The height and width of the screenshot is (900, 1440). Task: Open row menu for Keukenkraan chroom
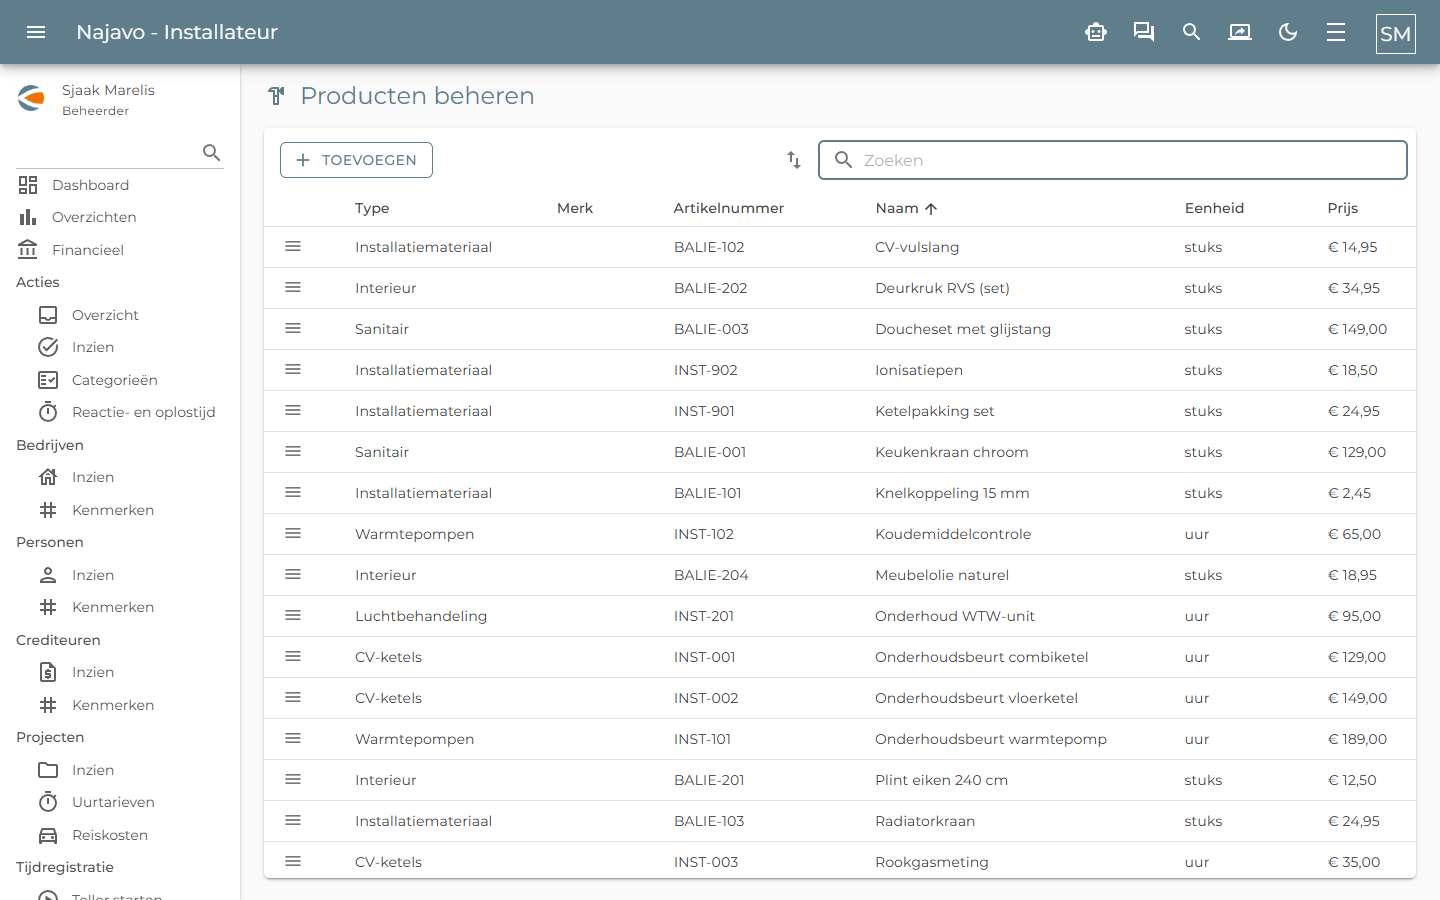click(x=293, y=451)
